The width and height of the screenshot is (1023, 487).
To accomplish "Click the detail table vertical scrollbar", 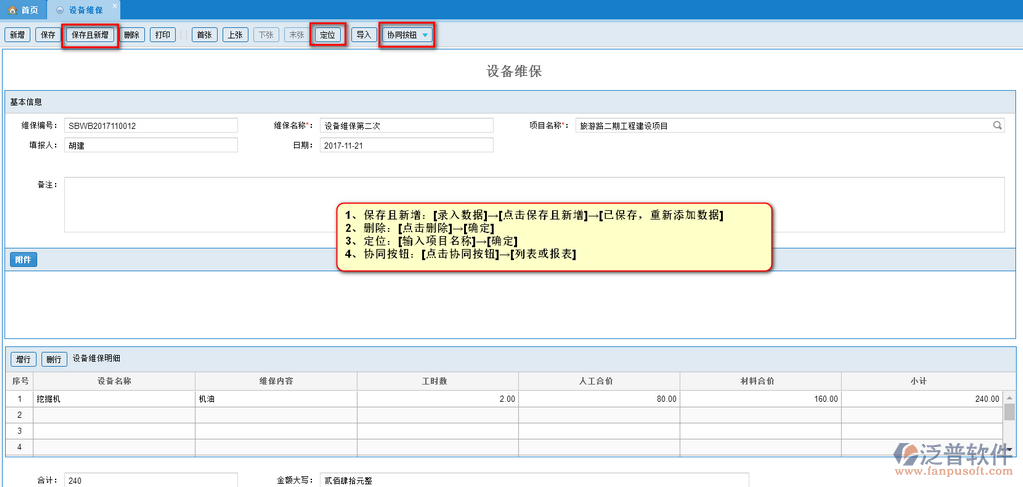I will coord(1009,412).
